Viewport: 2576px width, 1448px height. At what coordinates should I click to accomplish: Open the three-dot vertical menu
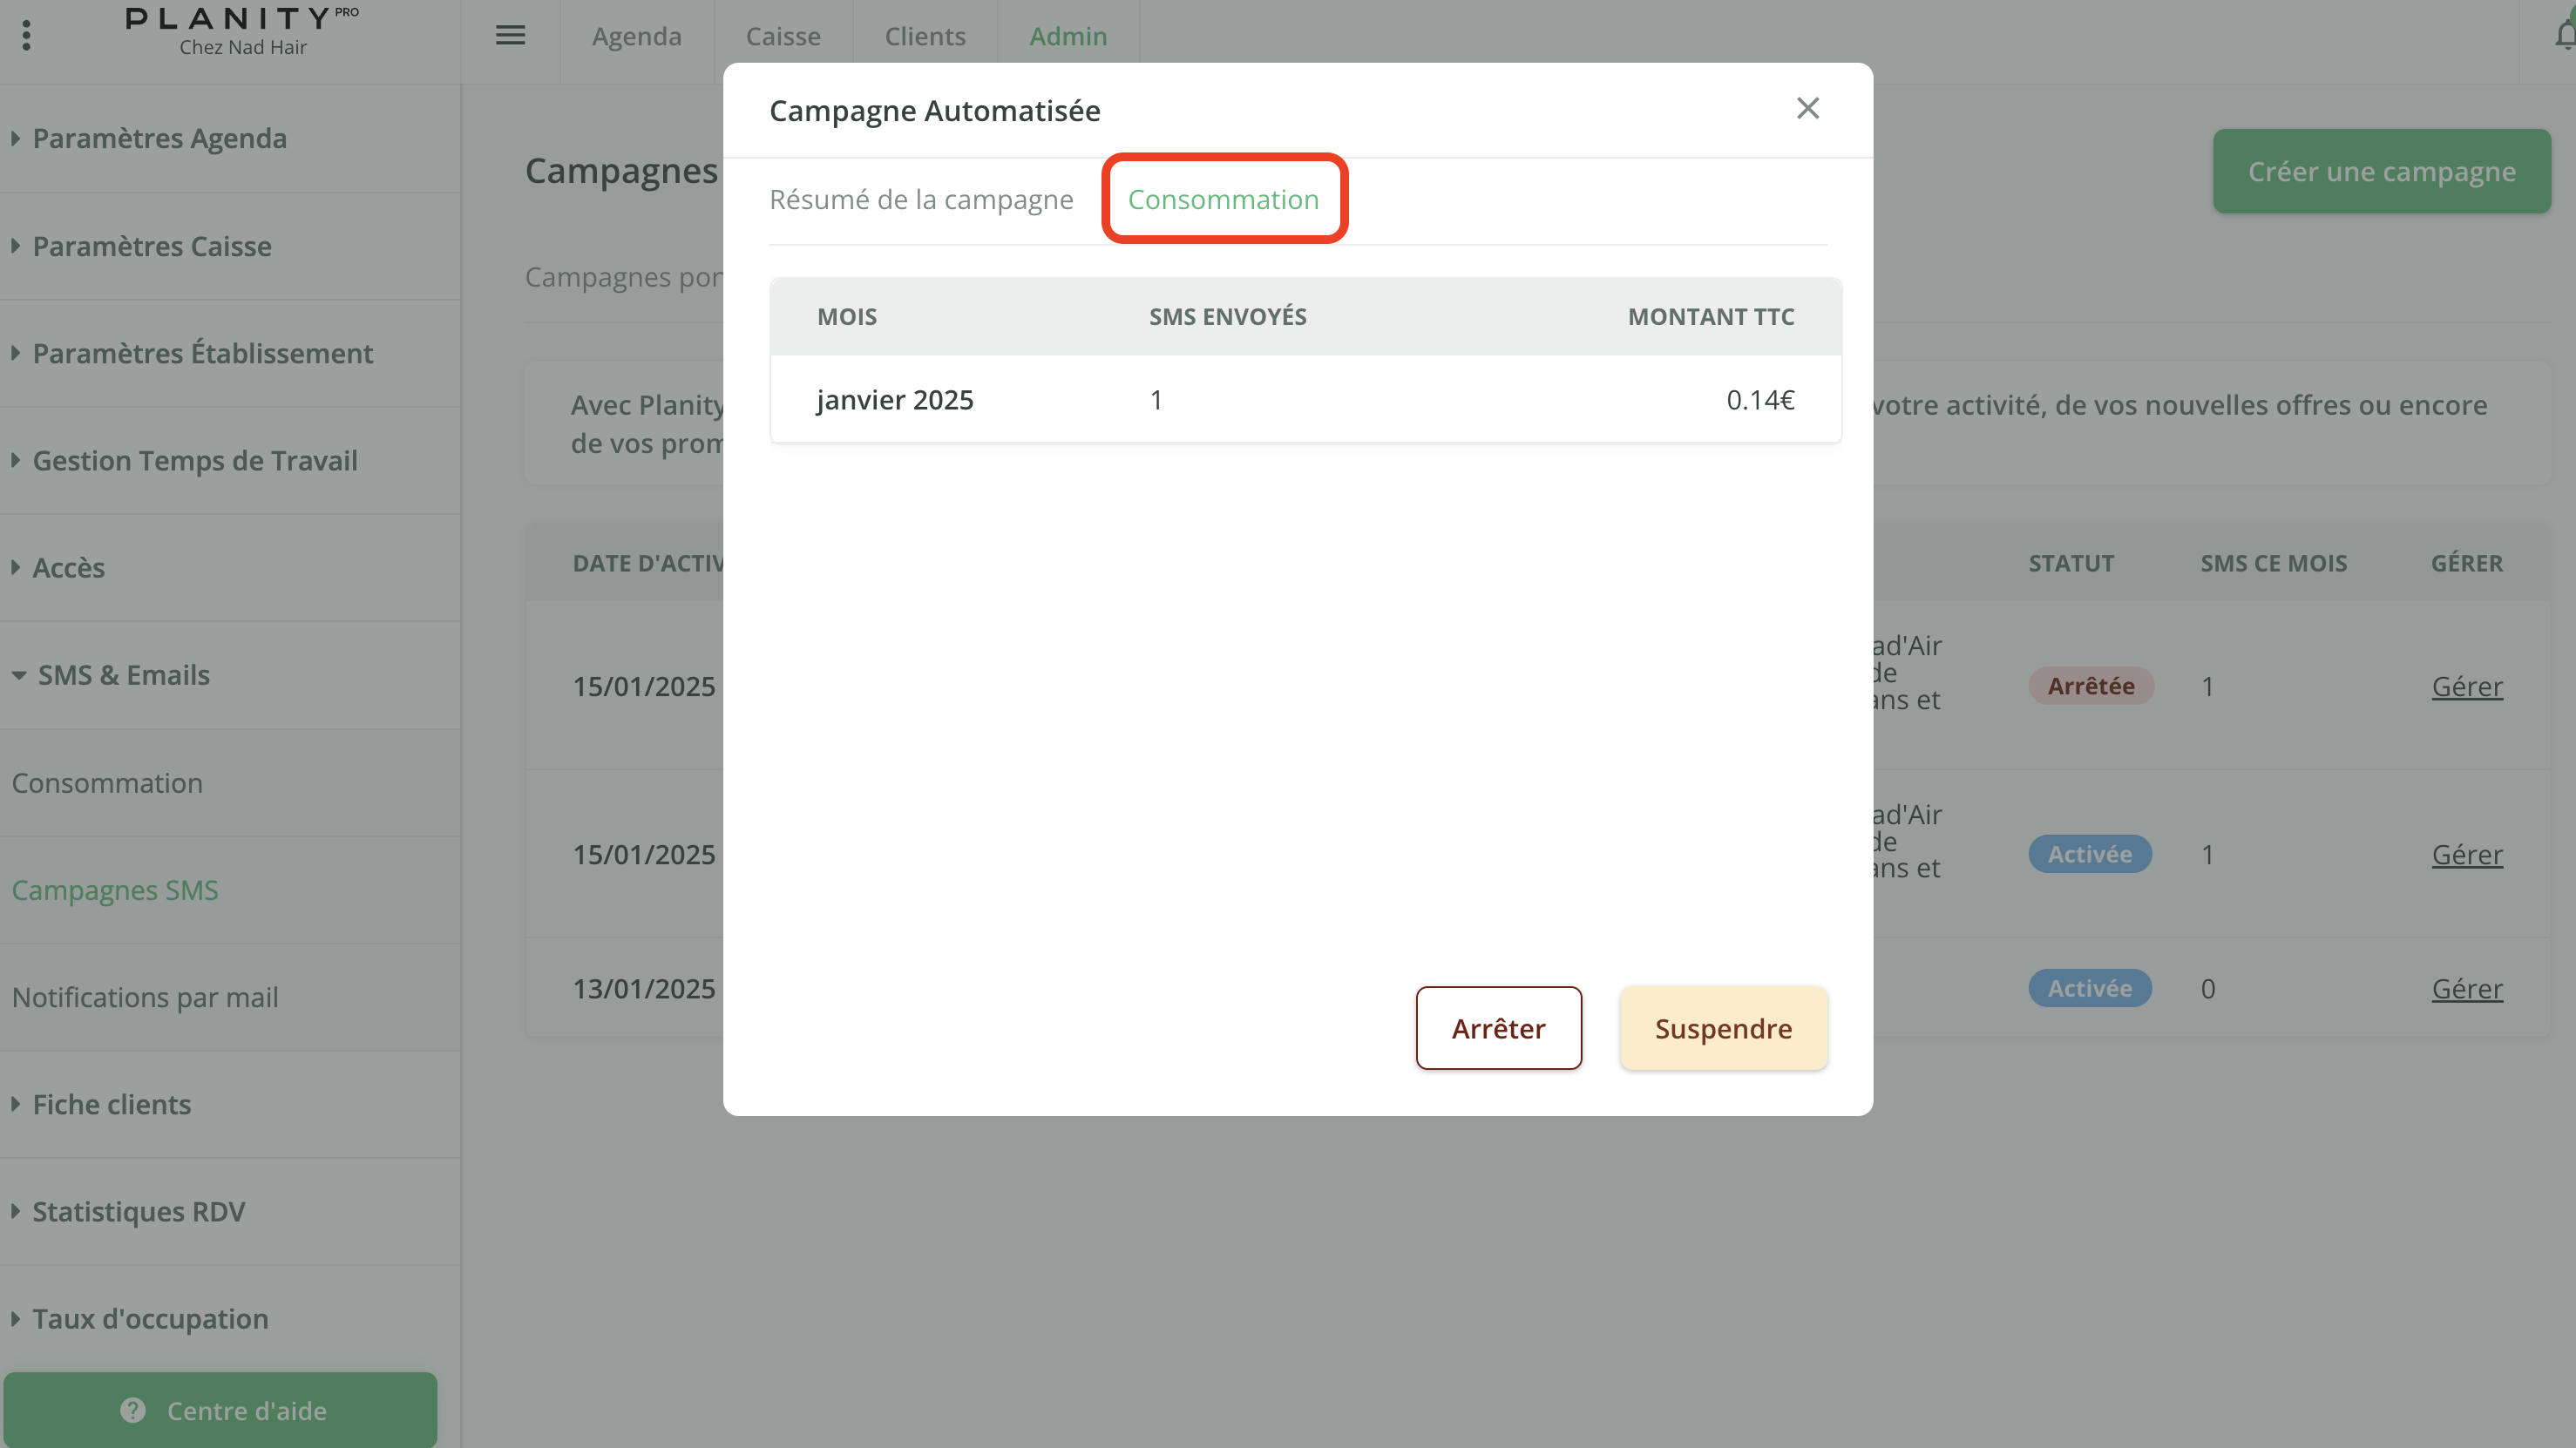click(x=26, y=36)
